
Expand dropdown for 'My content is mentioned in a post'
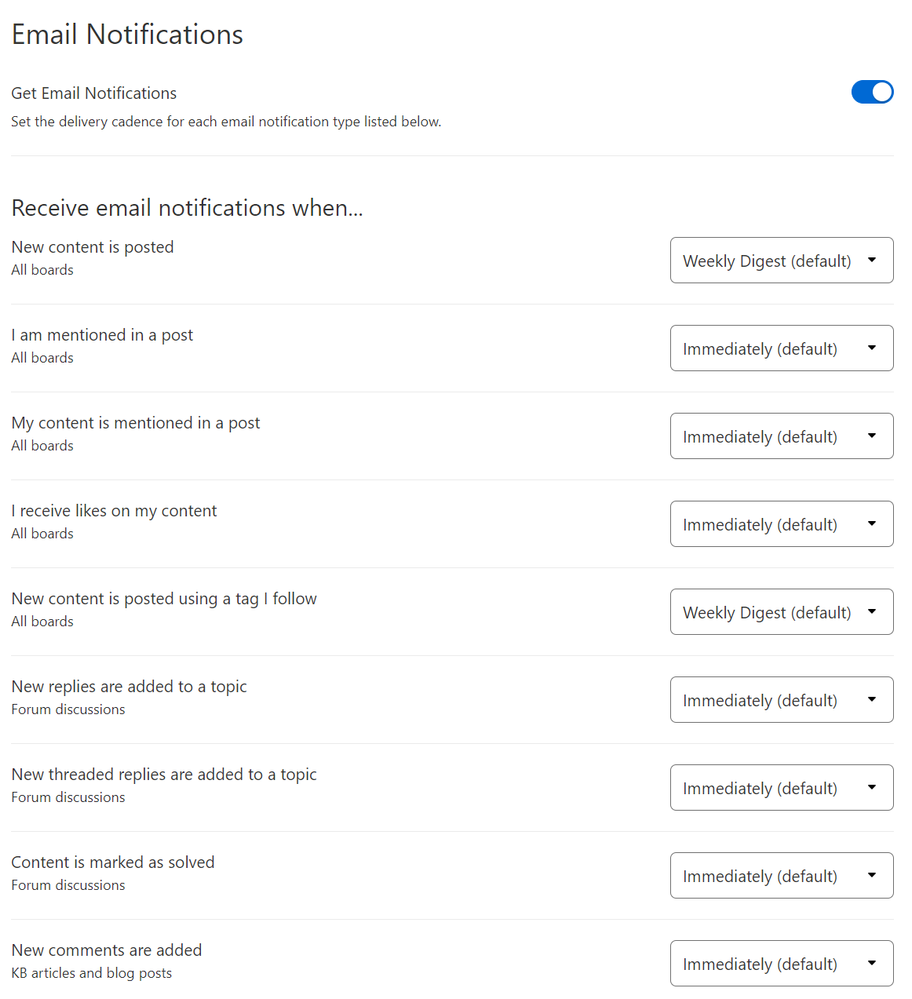pos(781,437)
